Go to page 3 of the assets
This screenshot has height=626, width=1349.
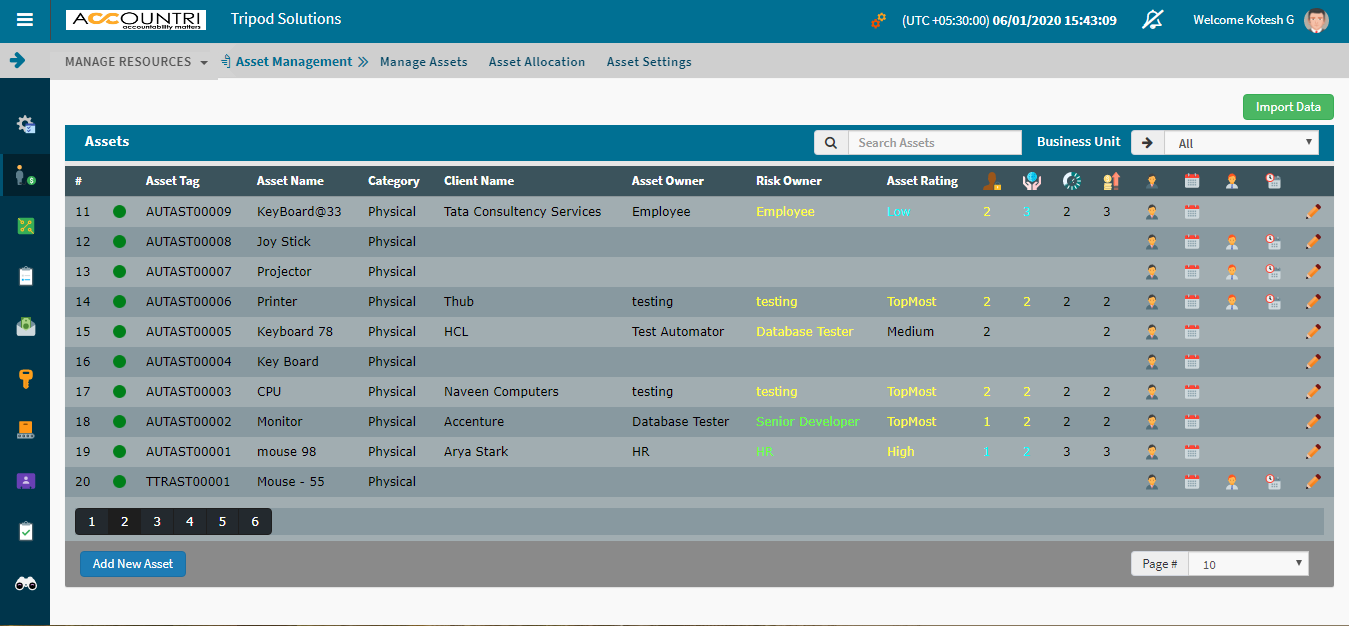click(157, 522)
